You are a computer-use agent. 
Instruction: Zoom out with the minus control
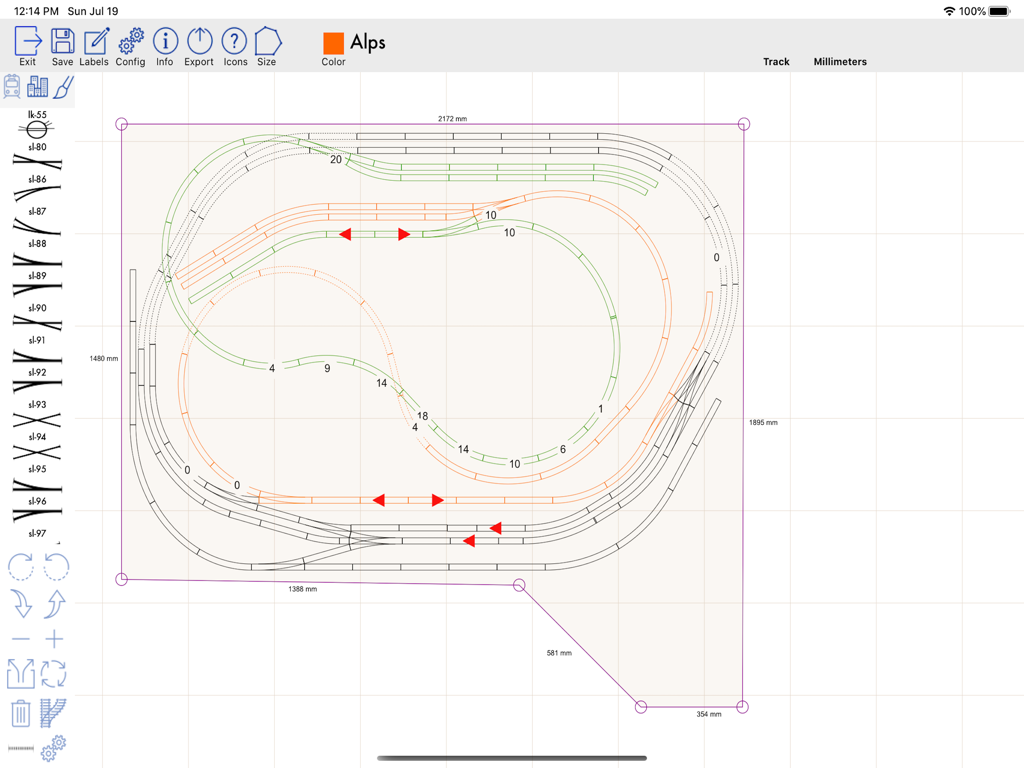click(x=21, y=638)
